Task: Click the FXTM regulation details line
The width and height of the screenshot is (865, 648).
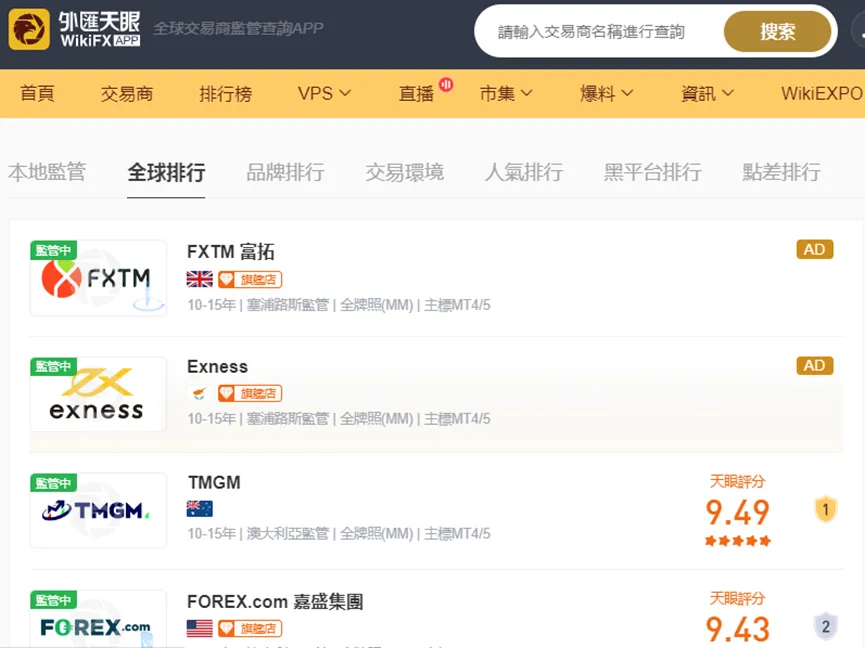Action: (339, 305)
